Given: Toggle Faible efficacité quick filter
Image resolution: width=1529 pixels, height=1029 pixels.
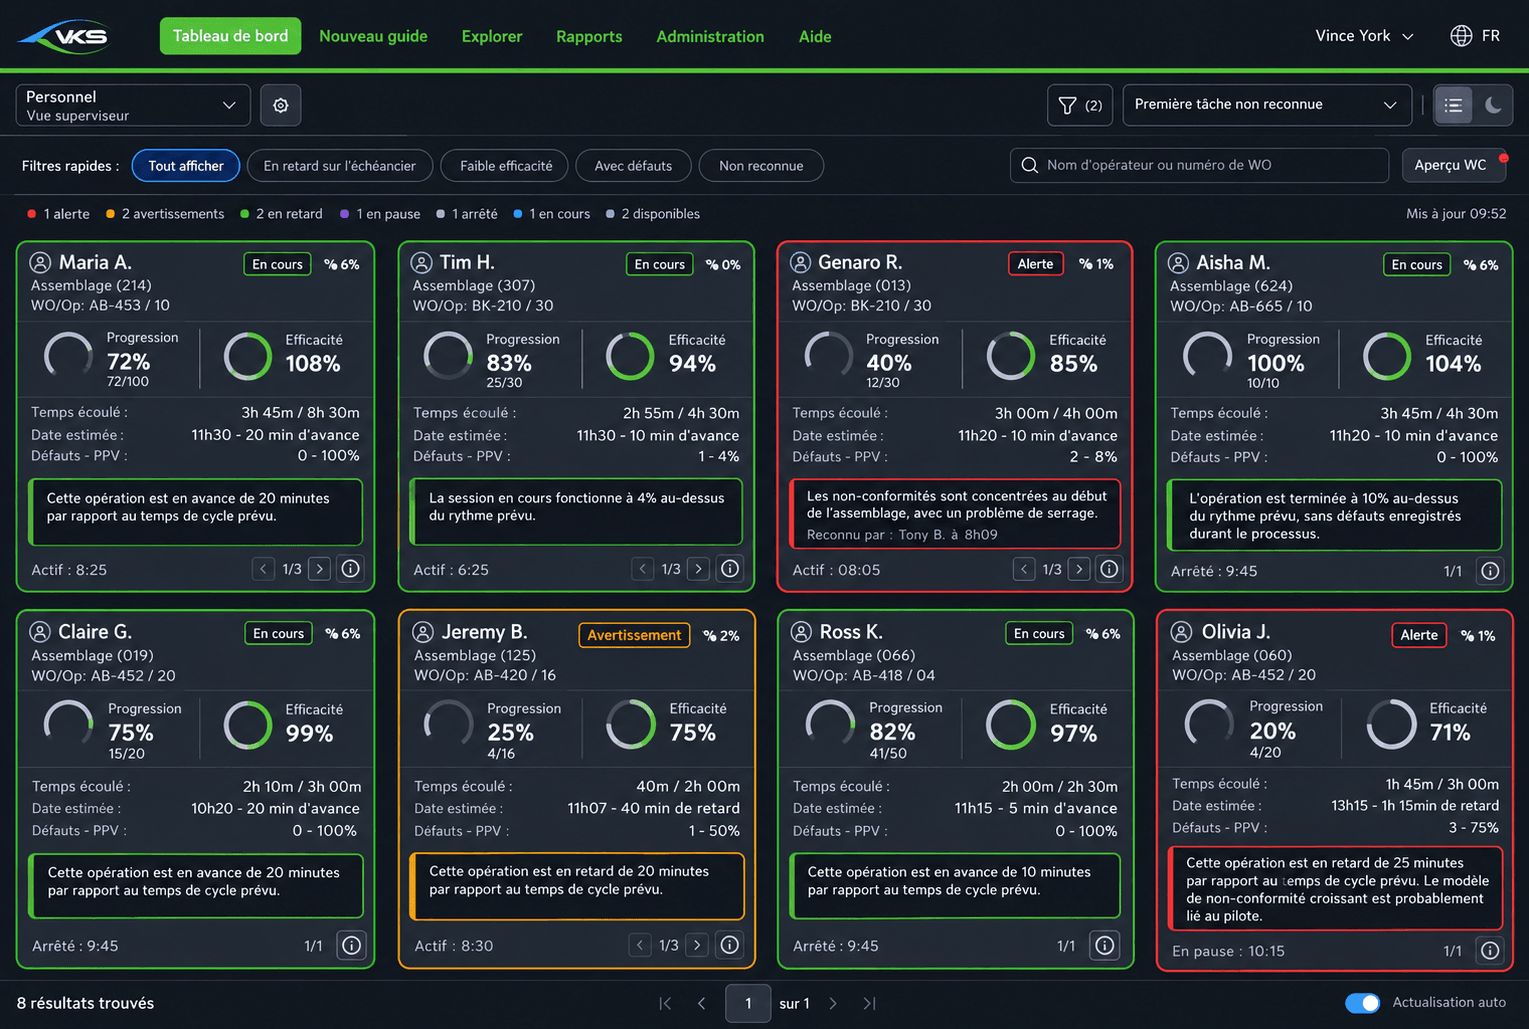Looking at the screenshot, I should point(506,166).
